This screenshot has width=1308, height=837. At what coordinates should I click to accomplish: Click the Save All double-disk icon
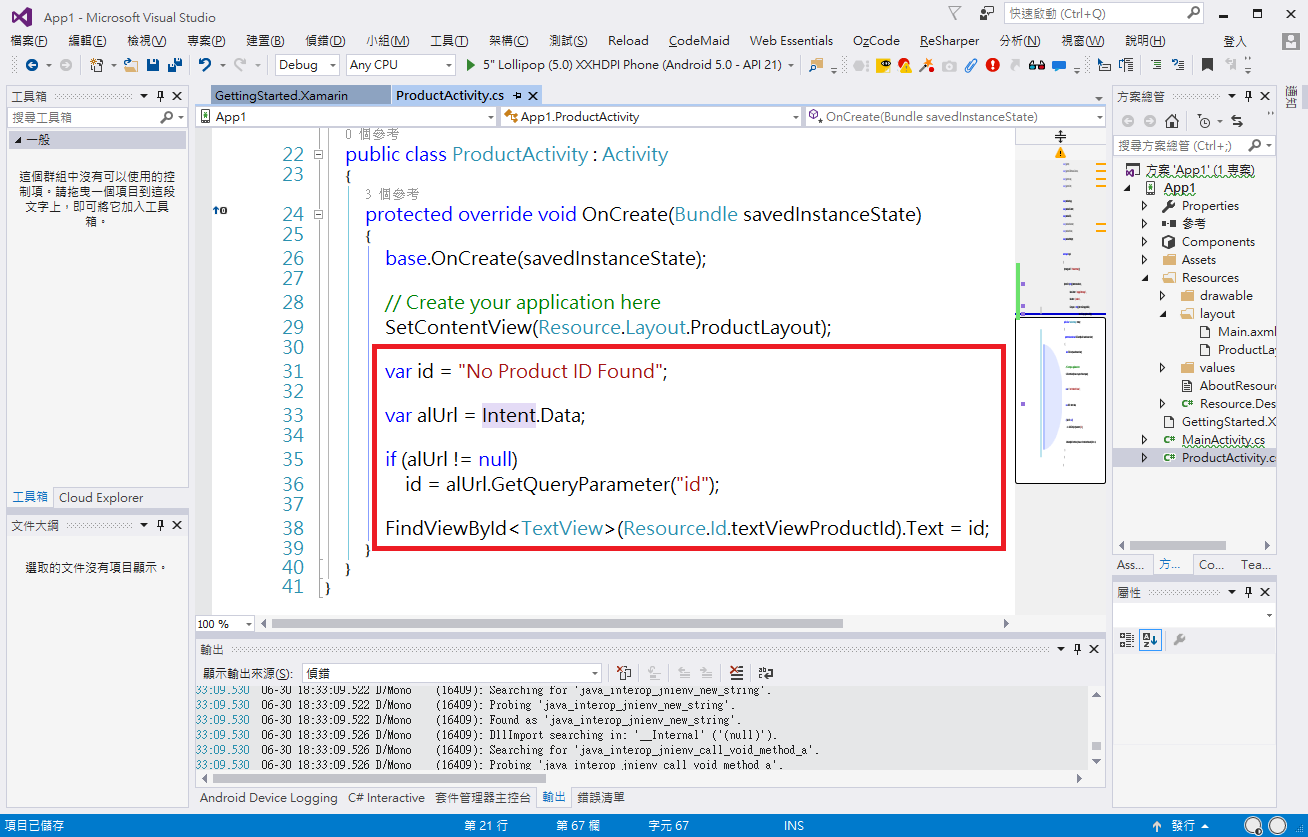pyautogui.click(x=175, y=65)
